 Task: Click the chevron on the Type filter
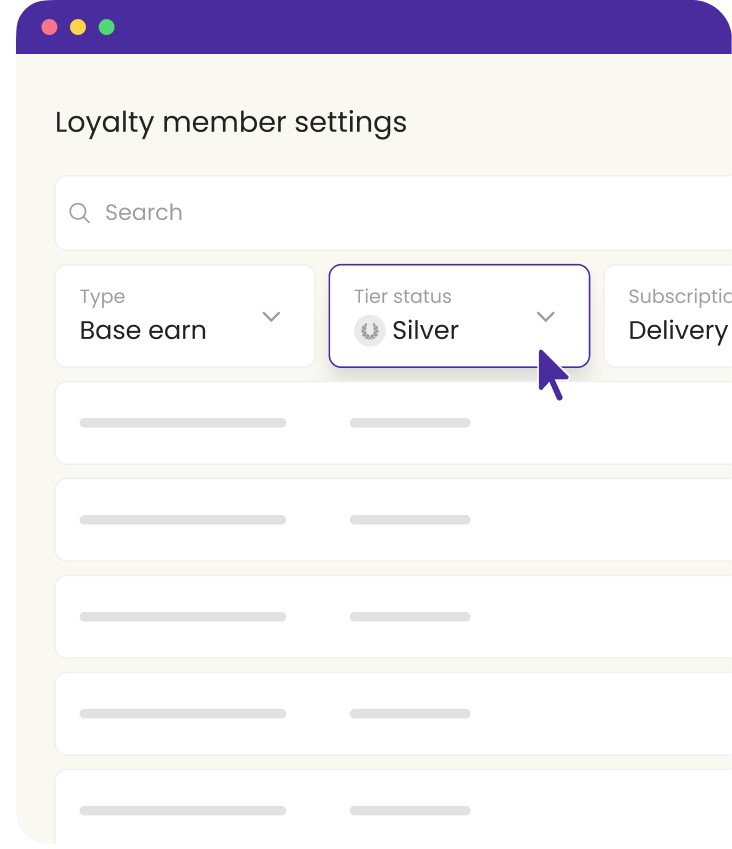[x=270, y=316]
